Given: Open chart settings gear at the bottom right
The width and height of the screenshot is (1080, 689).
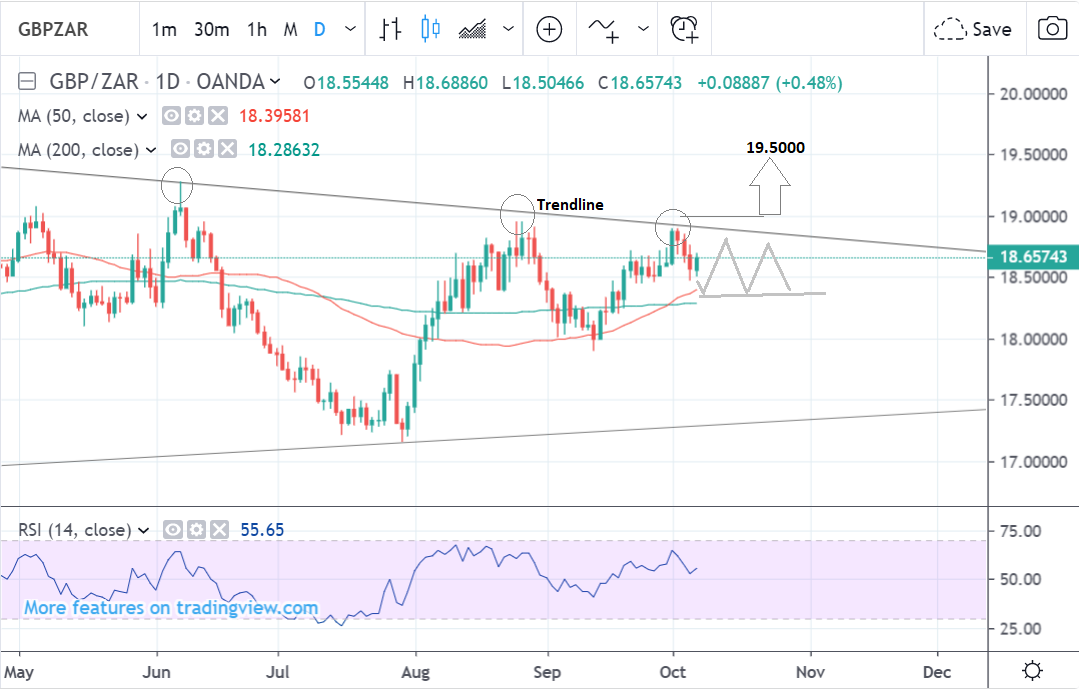Looking at the screenshot, I should point(1033,669).
